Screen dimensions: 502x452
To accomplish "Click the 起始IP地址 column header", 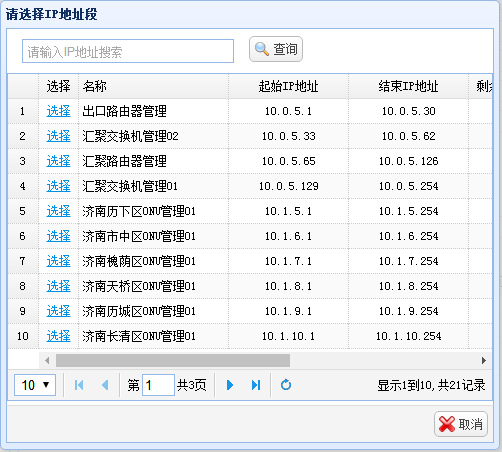I will 288,86.
